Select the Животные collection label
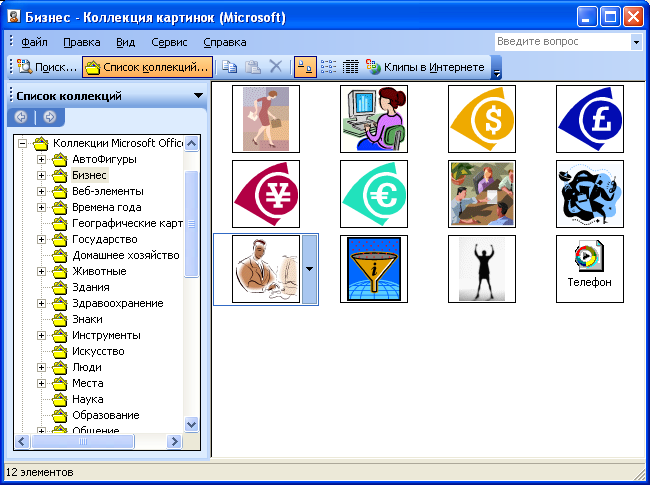This screenshot has width=650, height=485. (99, 271)
